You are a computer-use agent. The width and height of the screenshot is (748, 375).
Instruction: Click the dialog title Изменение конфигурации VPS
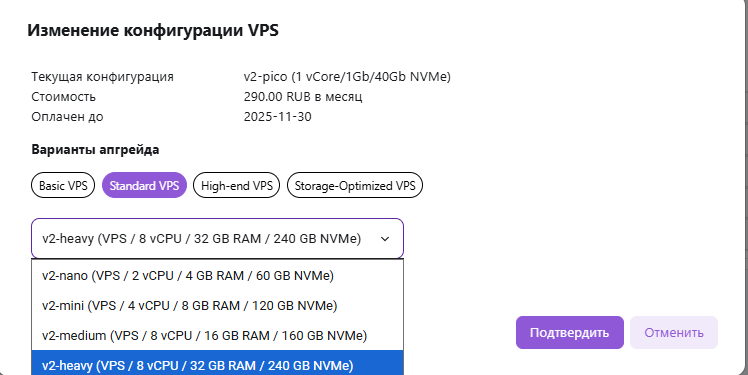point(153,31)
